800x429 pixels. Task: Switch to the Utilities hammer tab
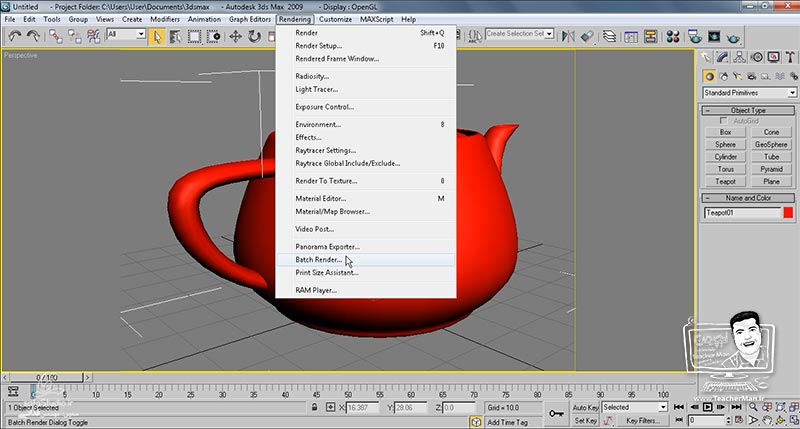tap(790, 57)
